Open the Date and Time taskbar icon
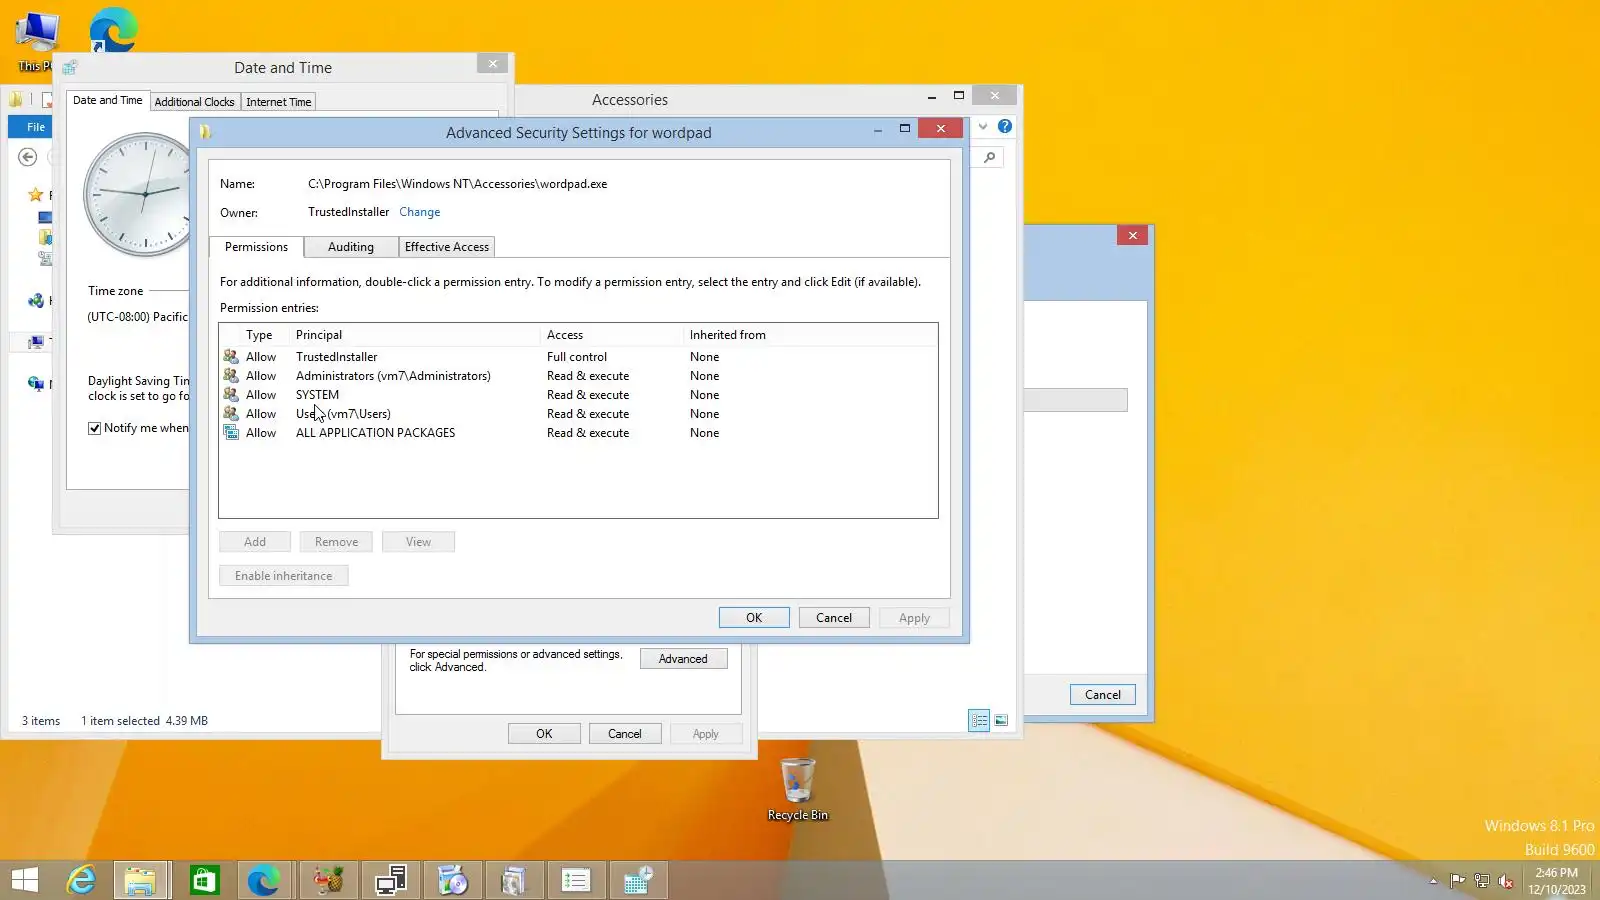The height and width of the screenshot is (900, 1600). coord(638,880)
